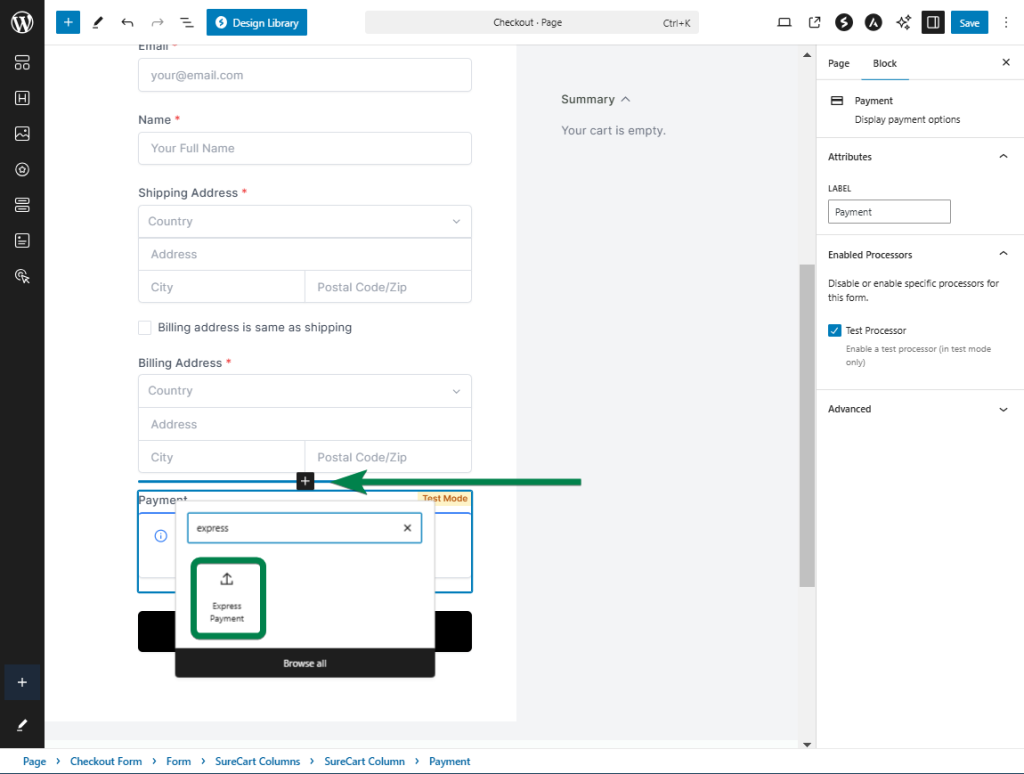Click the black inline plus inserter above Payment
The height and width of the screenshot is (774, 1024).
pos(306,482)
